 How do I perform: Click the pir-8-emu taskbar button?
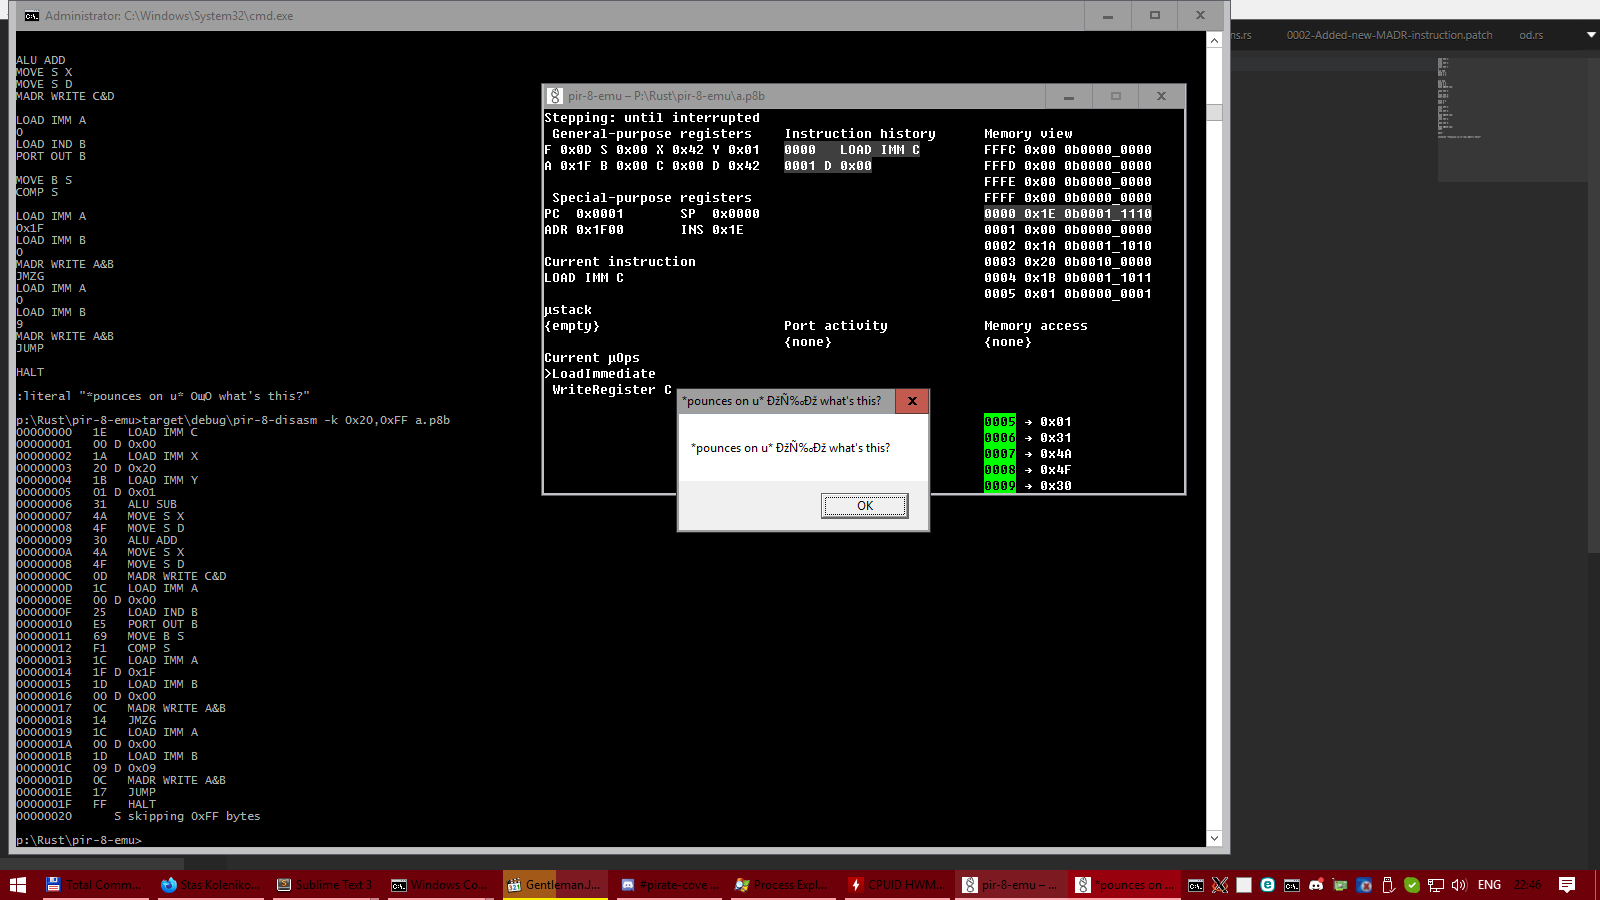tap(1009, 885)
